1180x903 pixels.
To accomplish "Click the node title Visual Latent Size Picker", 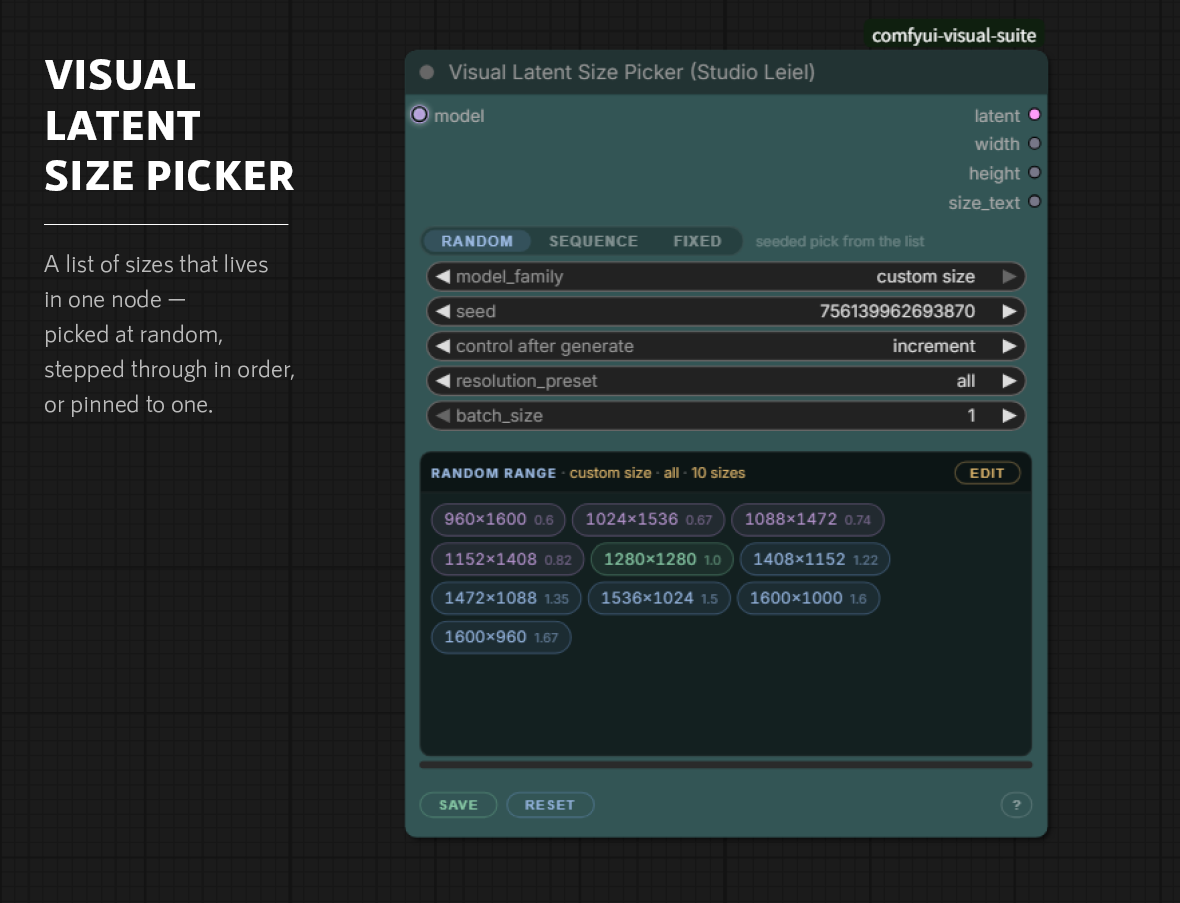I will [631, 72].
